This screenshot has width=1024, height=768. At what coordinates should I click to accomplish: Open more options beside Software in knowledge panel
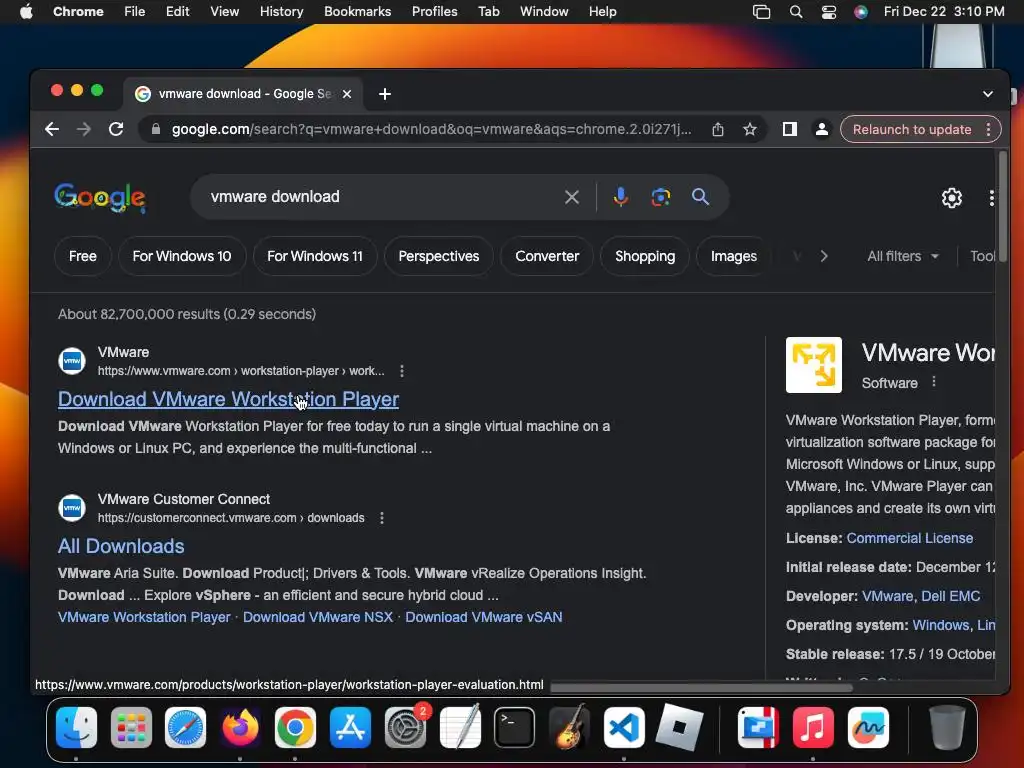click(934, 382)
